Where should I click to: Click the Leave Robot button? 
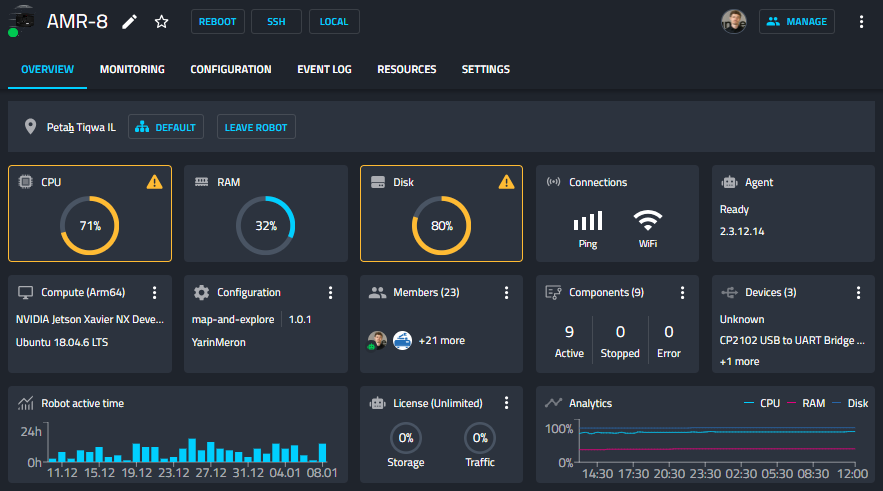256,127
